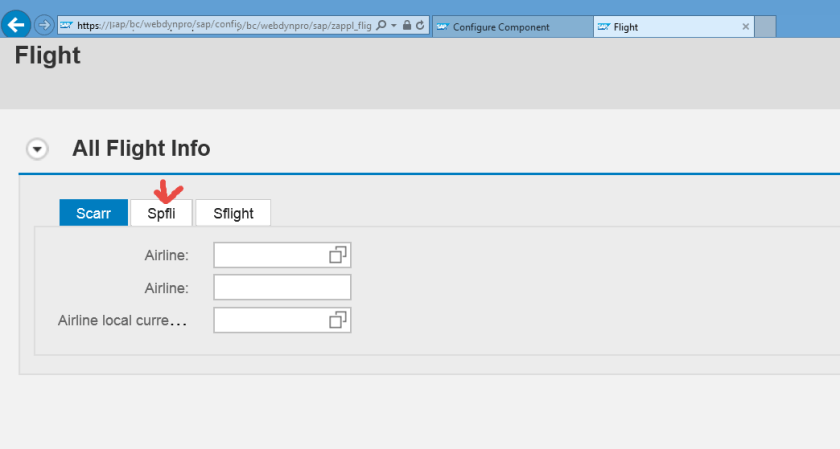Collapse the All Flight Info panel

38,149
